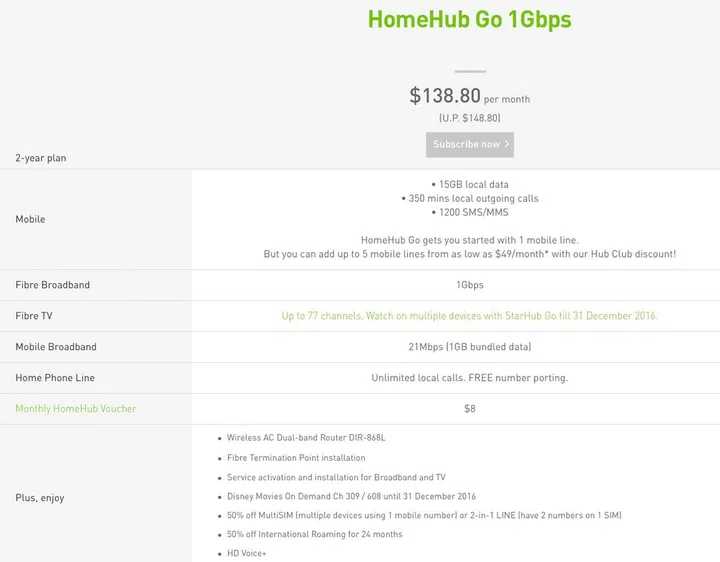Click the Mobile Broadband row label
Image resolution: width=720 pixels, height=562 pixels.
[56, 347]
